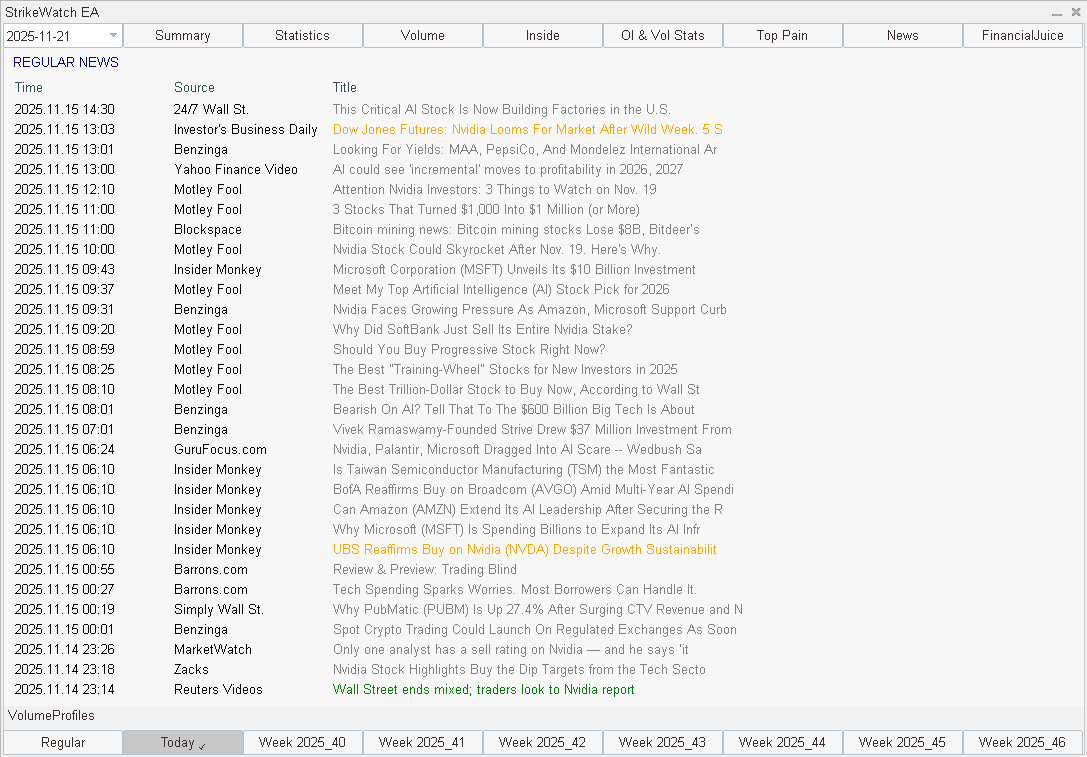1087x757 pixels.
Task: Toggle the Today volume profile
Action: coord(182,742)
